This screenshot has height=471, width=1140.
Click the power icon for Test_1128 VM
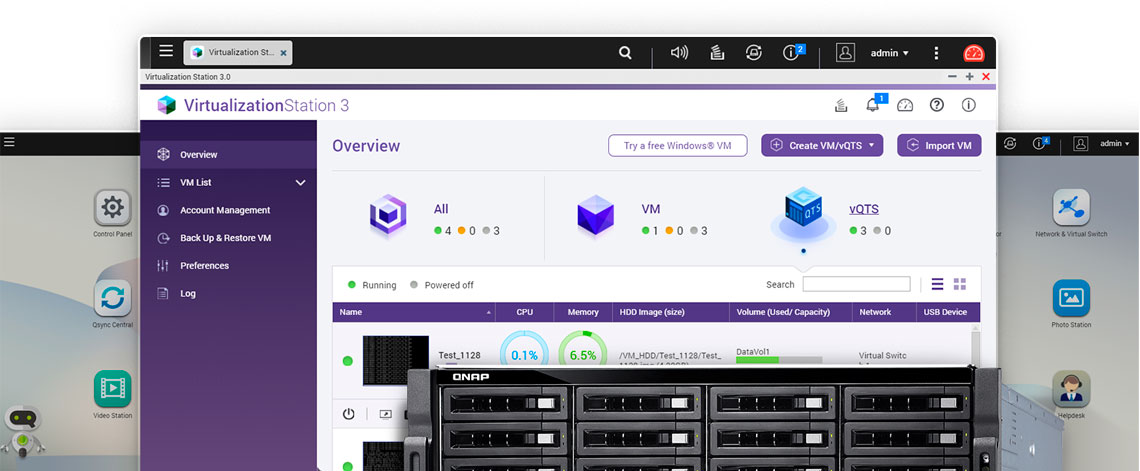coord(348,414)
